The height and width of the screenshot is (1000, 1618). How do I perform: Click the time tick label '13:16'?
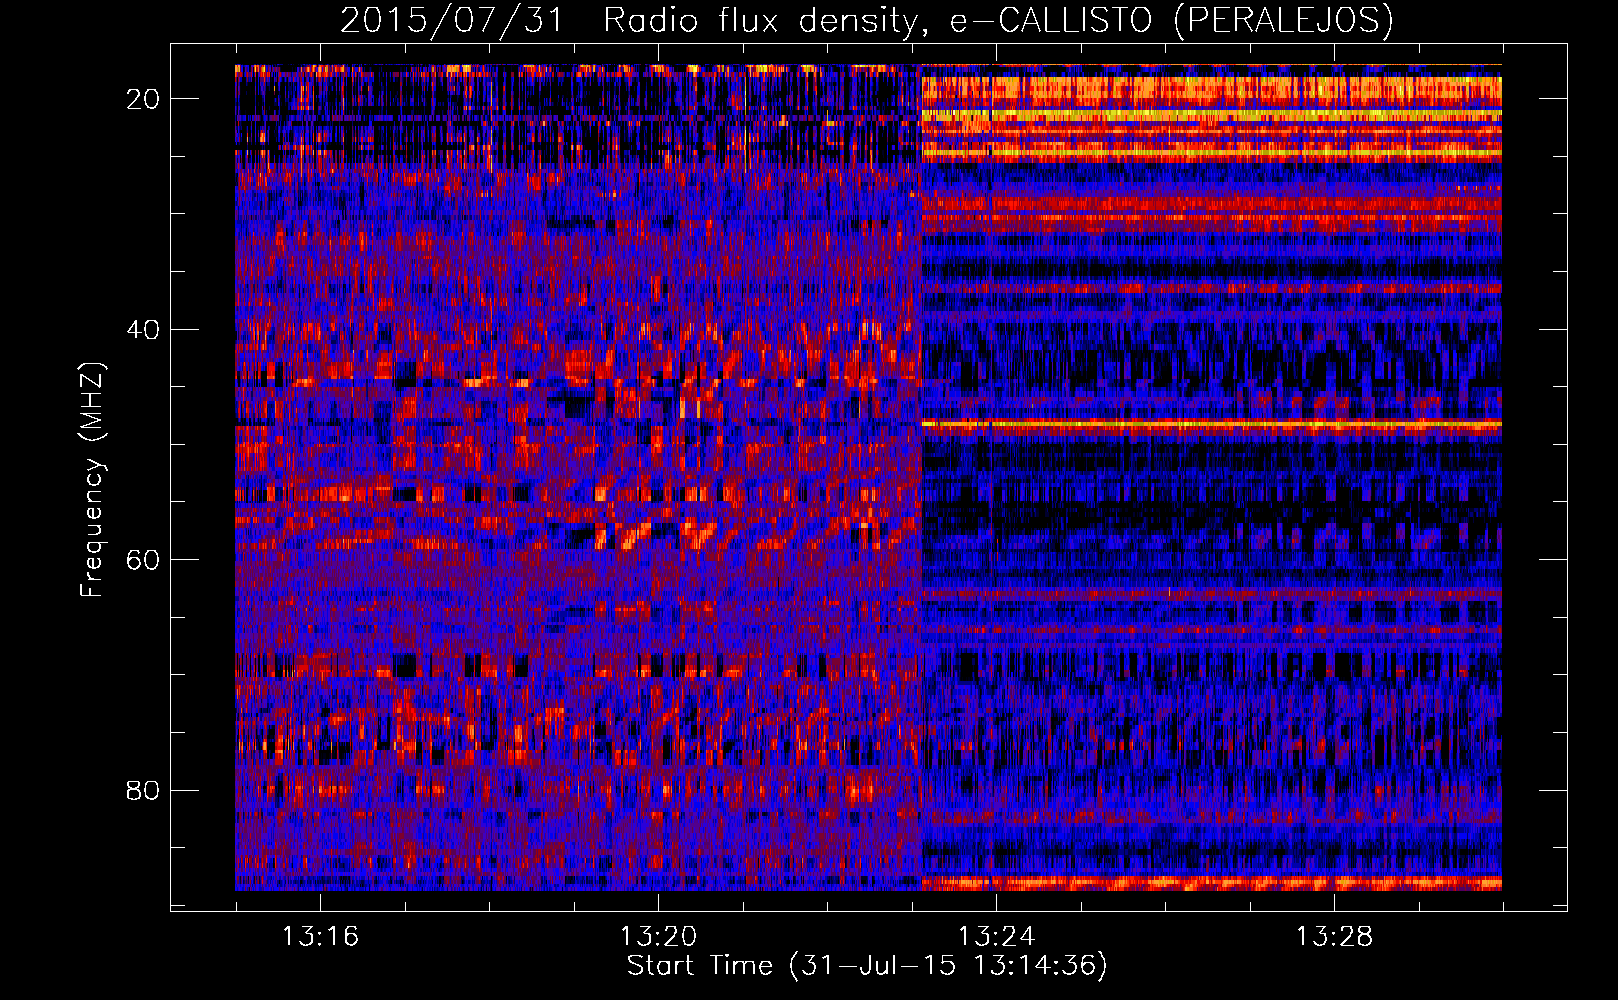tap(320, 937)
